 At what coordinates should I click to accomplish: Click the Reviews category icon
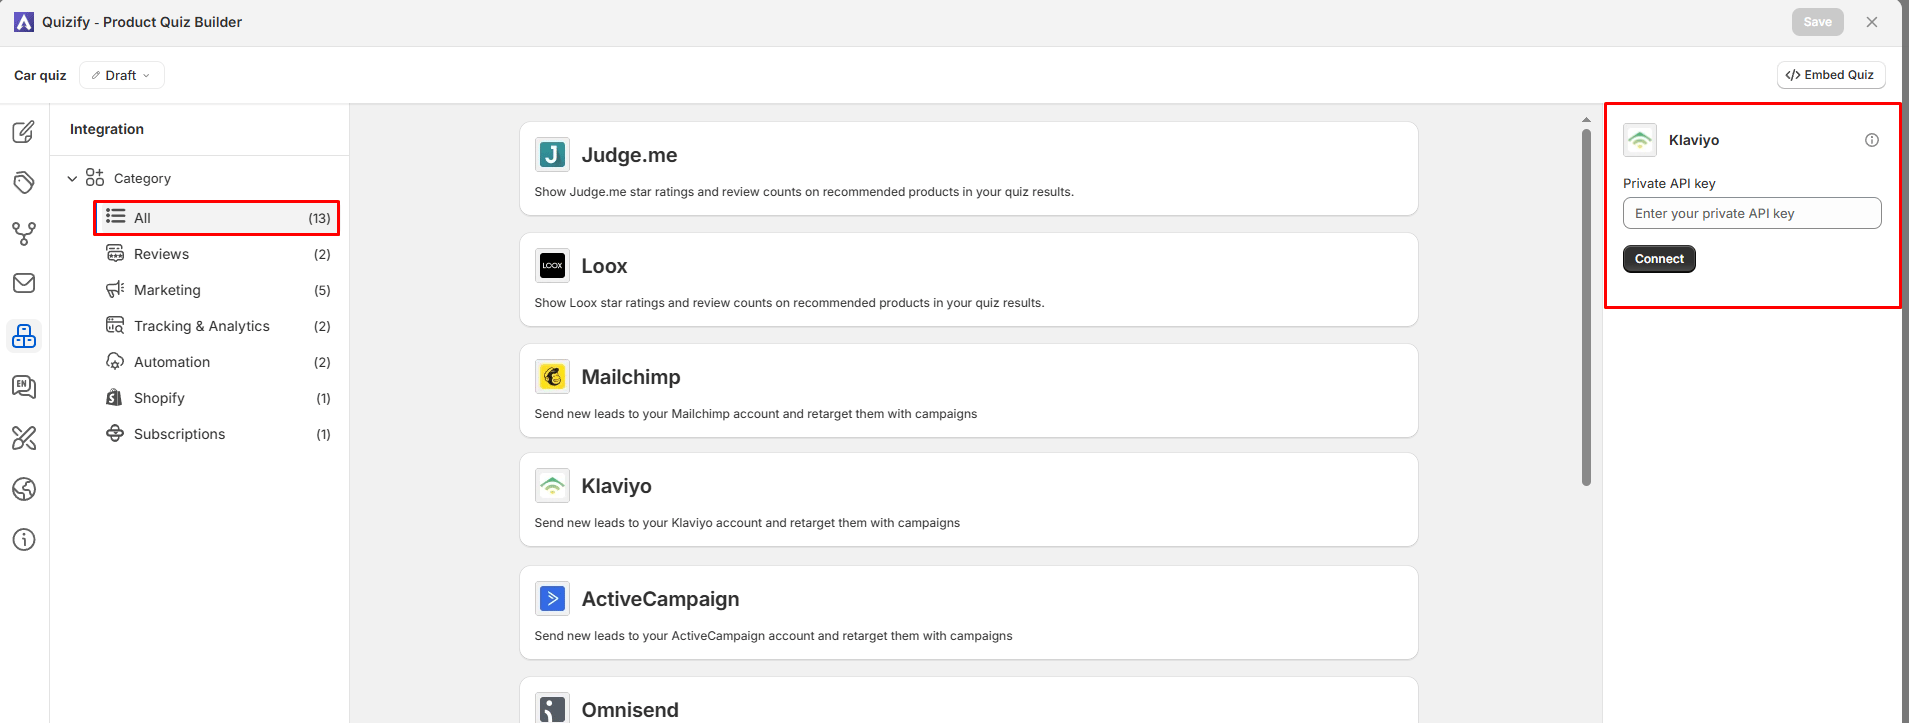coord(115,253)
